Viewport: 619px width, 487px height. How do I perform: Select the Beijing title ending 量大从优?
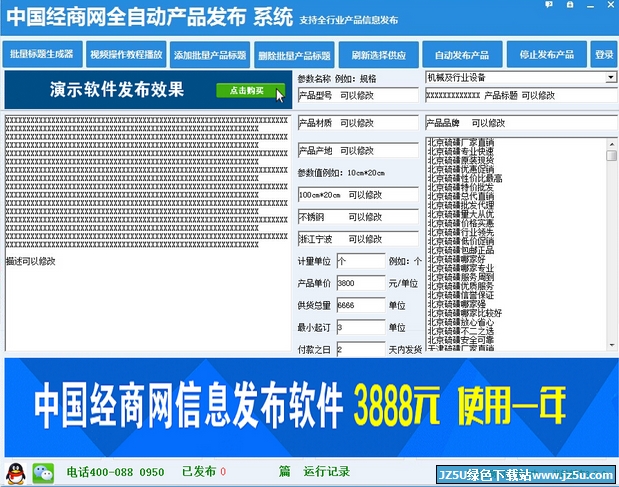click(461, 214)
